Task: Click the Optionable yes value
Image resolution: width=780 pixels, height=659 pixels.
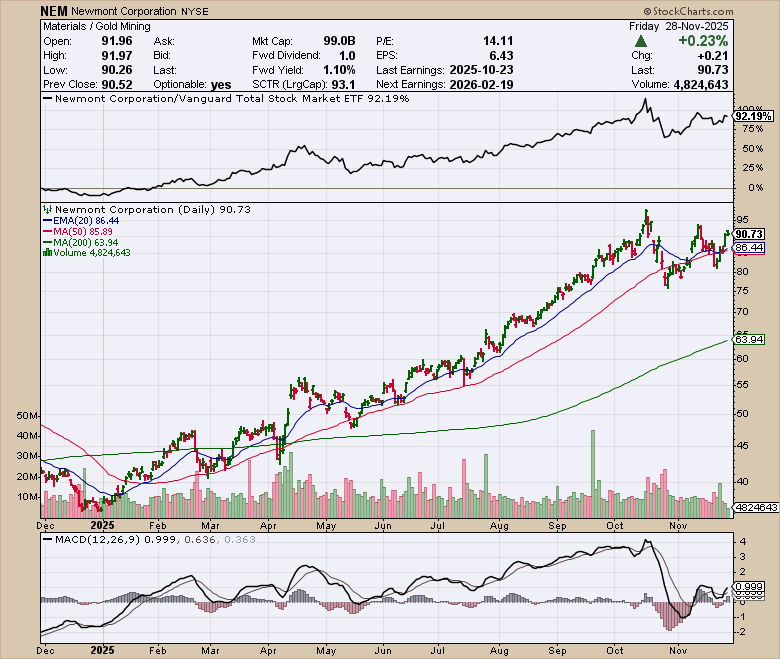Action: [221, 85]
